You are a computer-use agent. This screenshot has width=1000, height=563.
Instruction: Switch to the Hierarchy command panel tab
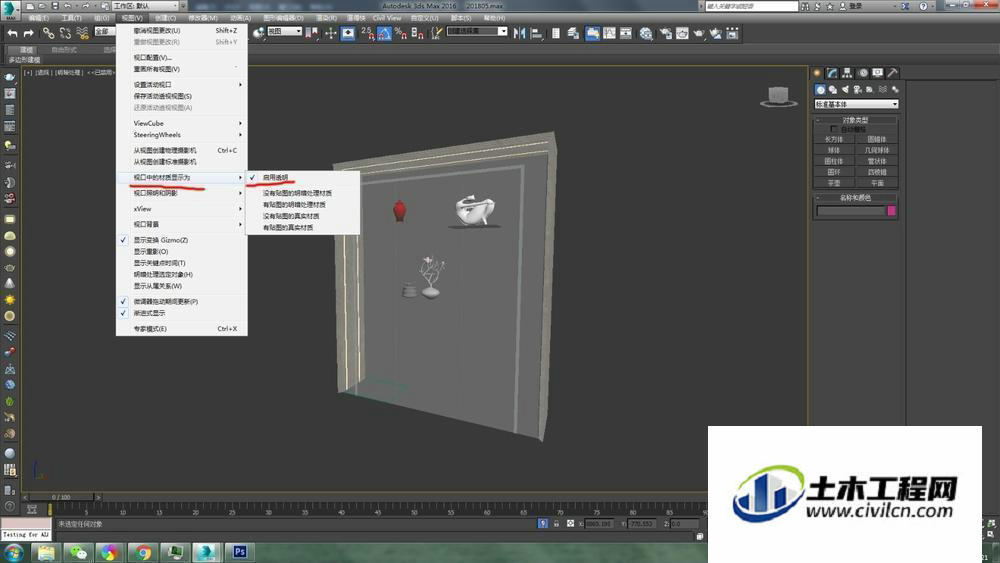click(848, 73)
